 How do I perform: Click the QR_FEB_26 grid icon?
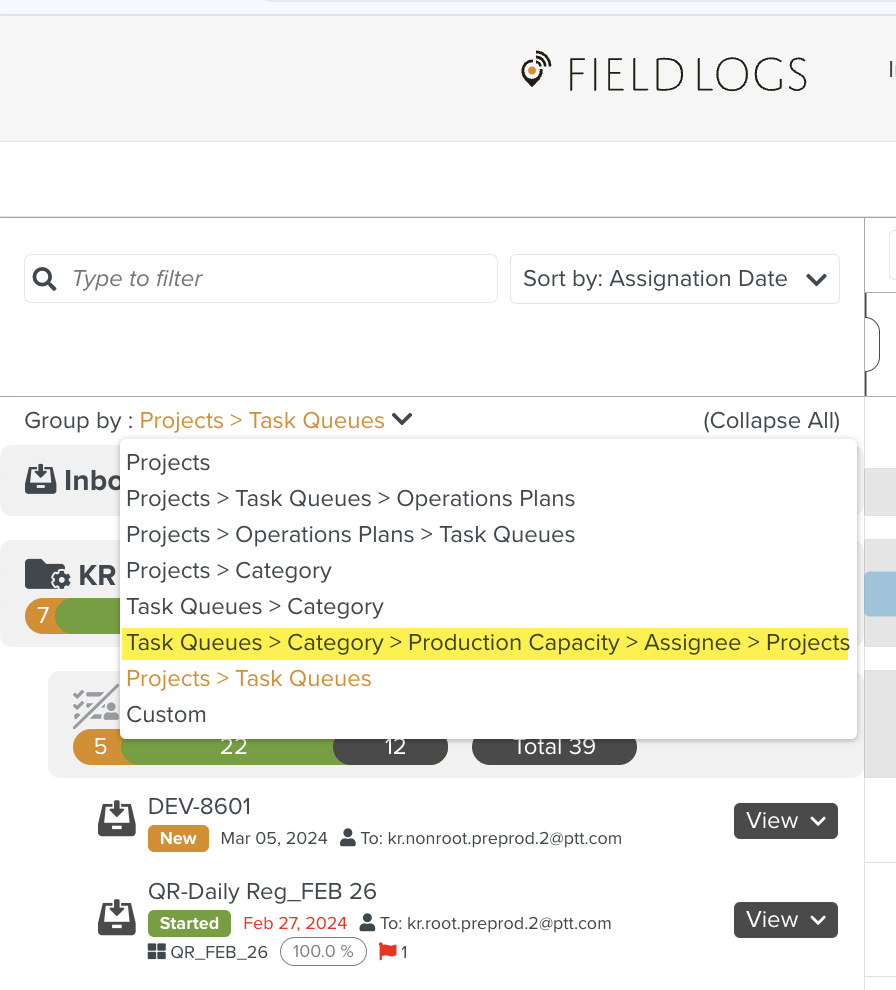157,952
